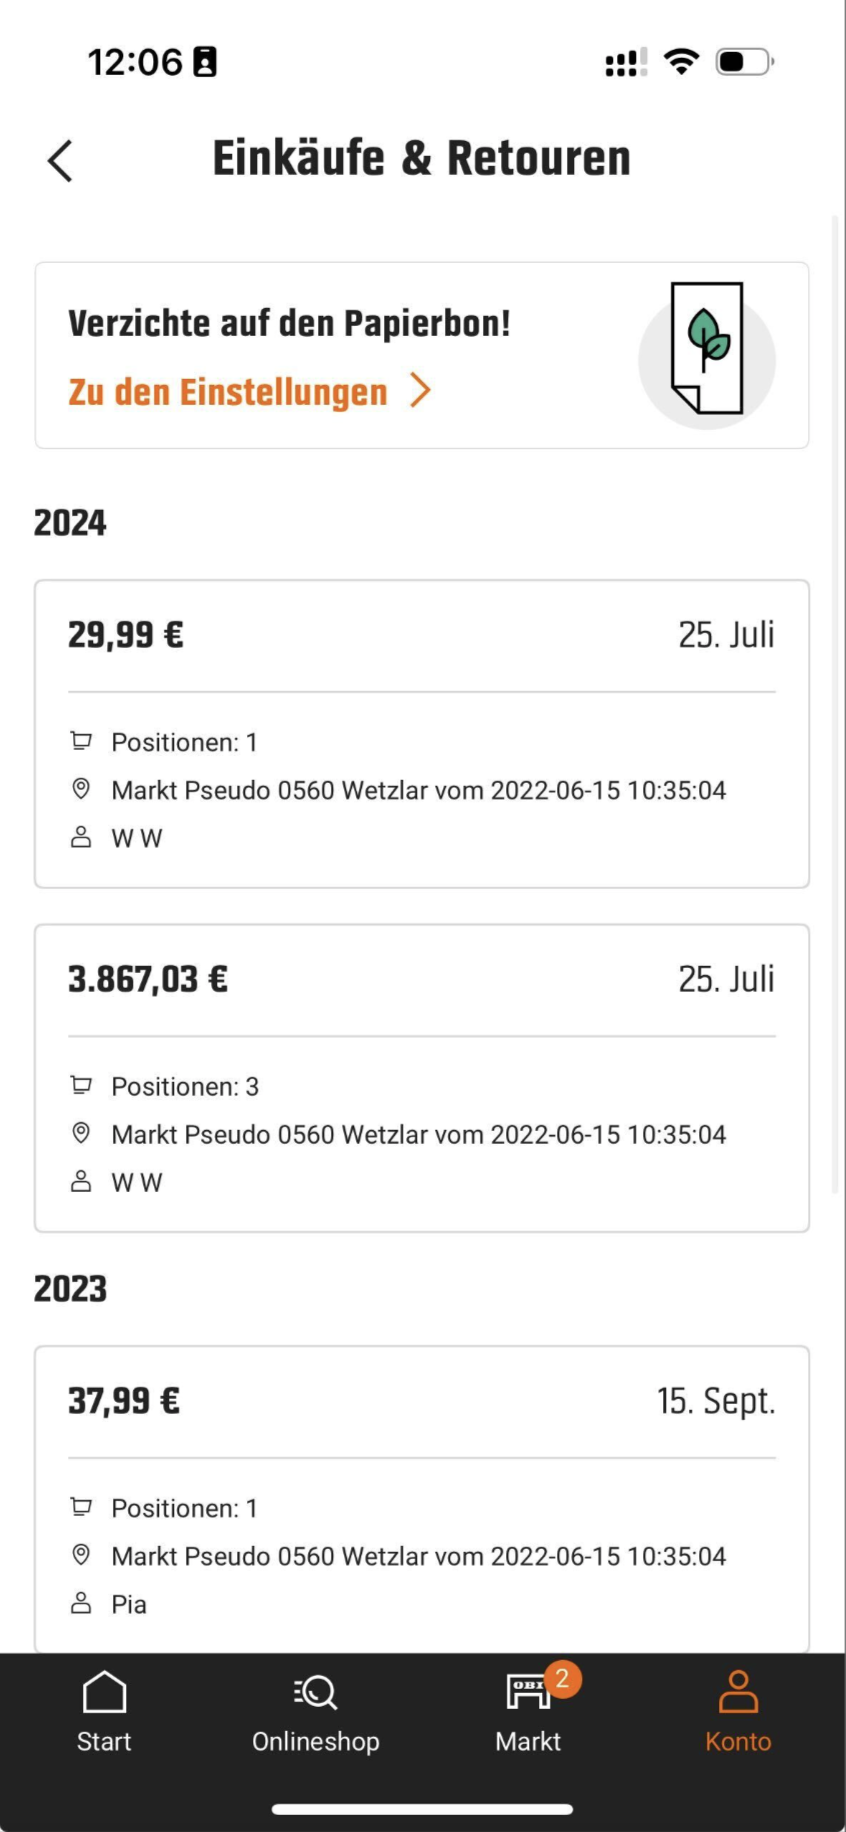Tap the back arrow icon
Image resolution: width=846 pixels, height=1832 pixels.
pos(60,160)
